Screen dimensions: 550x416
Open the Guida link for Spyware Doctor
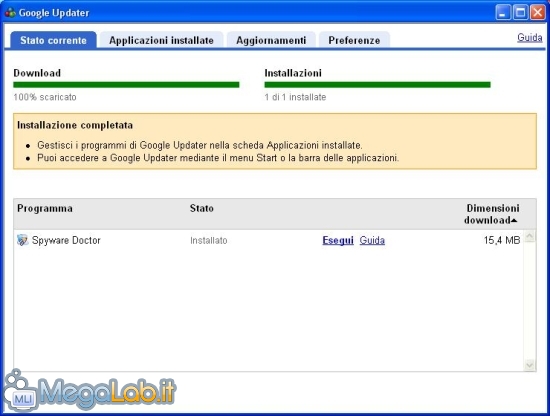[372, 241]
